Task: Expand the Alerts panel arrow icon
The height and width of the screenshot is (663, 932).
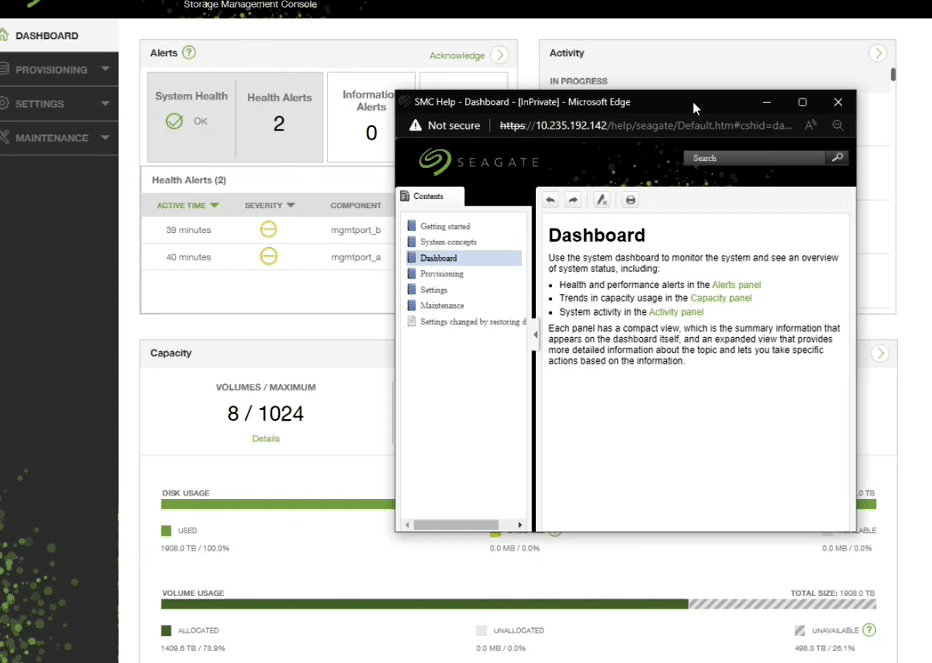Action: (500, 55)
